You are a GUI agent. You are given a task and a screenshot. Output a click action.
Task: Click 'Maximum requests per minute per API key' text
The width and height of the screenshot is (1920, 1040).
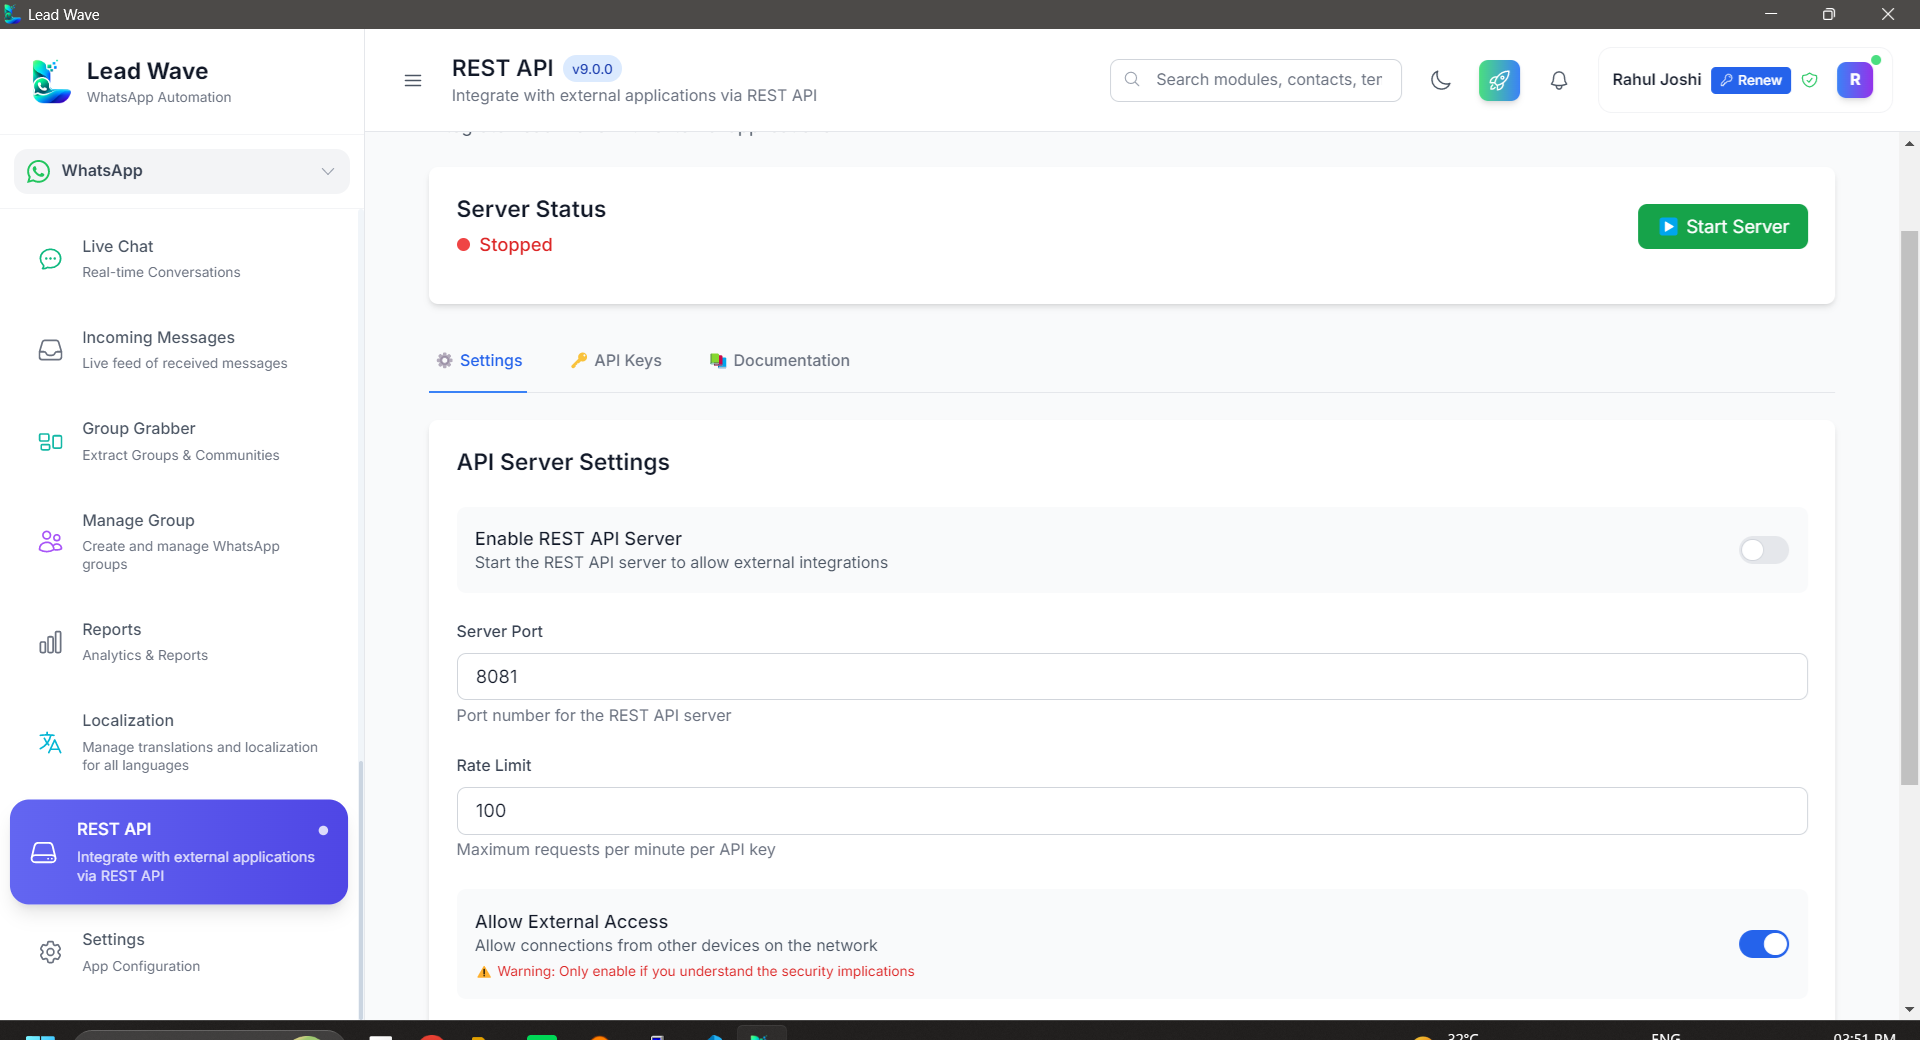(616, 849)
